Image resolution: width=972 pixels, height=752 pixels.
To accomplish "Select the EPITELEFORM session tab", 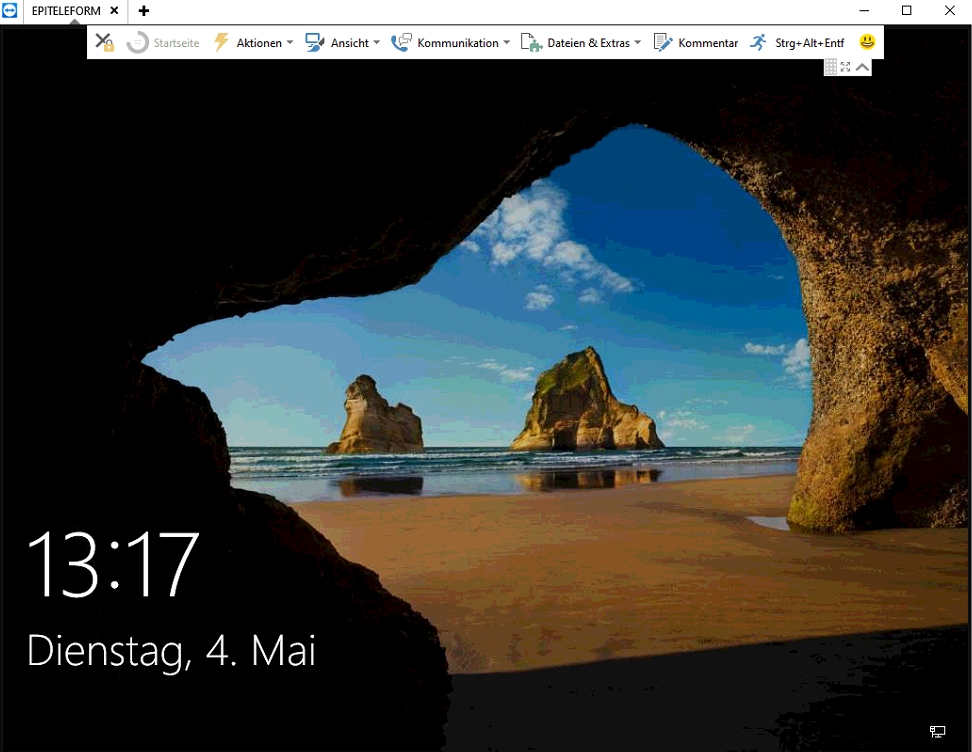I will tap(66, 11).
